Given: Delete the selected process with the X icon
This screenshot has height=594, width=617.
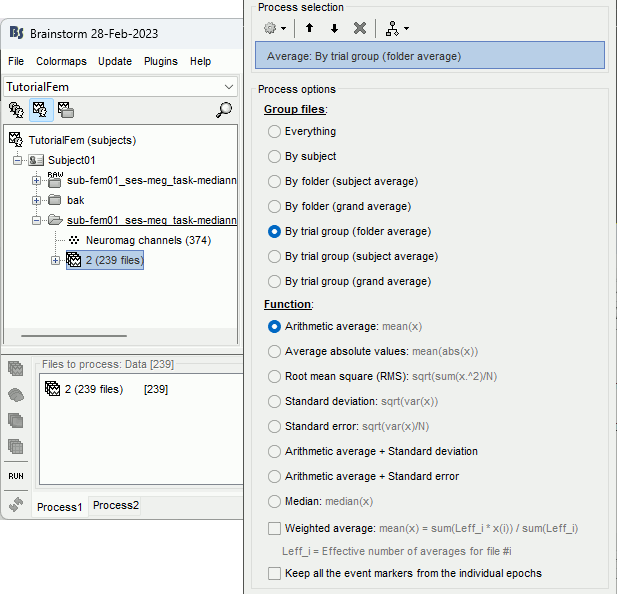Looking at the screenshot, I should (360, 28).
